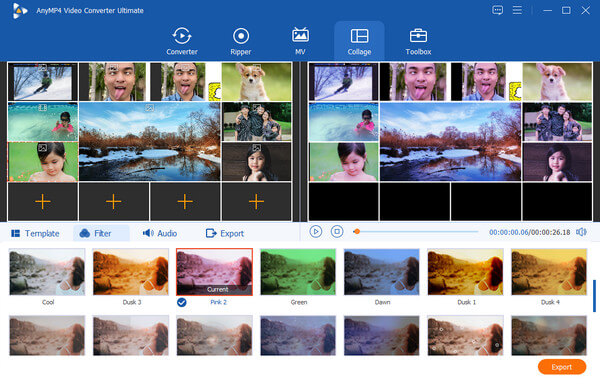Open the hamburger menu in title bar
Viewport: 600px width, 387px height.
[517, 10]
